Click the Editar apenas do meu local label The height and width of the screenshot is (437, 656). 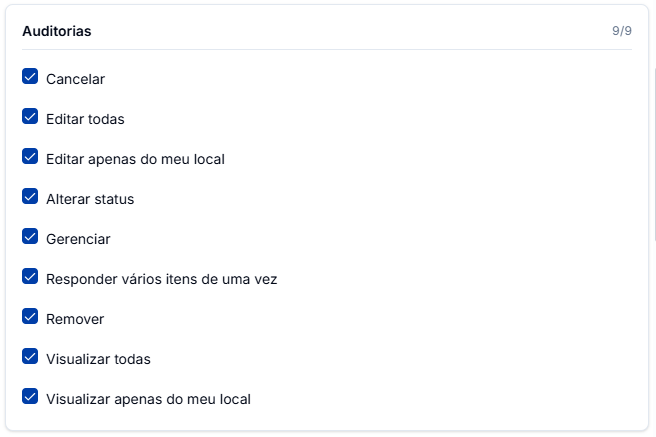[x=135, y=159]
